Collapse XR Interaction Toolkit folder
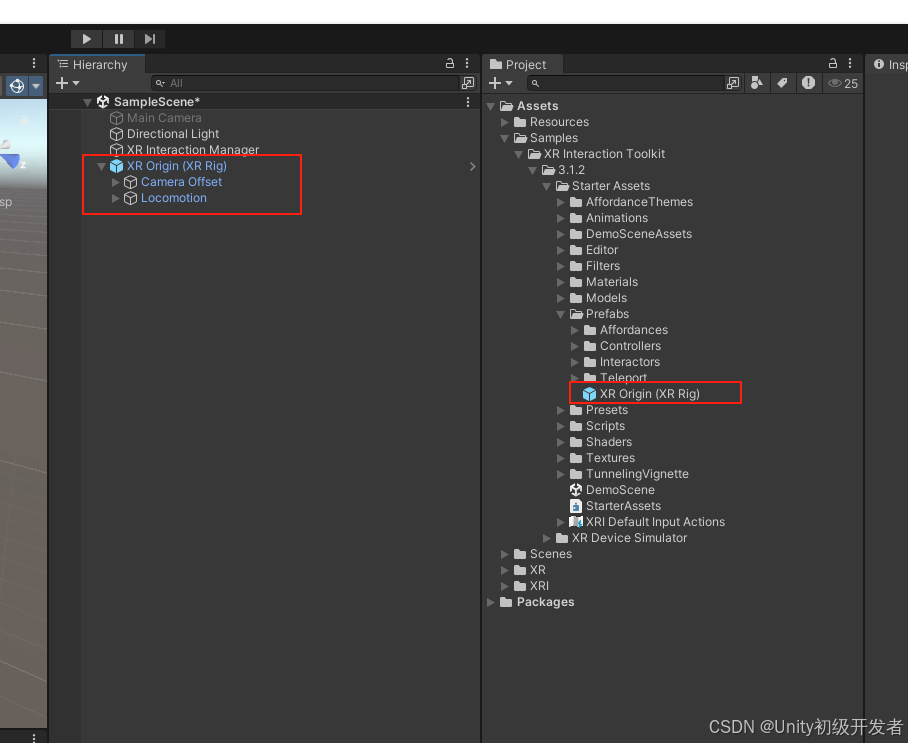This screenshot has width=908, height=743. [518, 154]
